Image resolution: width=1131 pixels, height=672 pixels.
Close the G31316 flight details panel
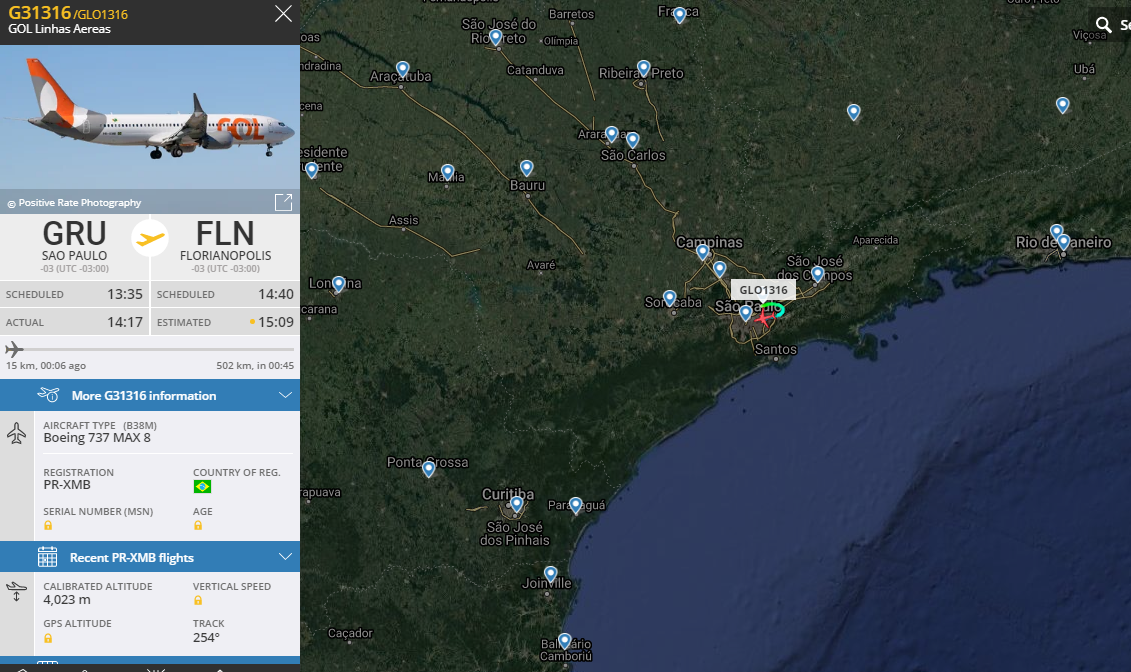coord(283,14)
